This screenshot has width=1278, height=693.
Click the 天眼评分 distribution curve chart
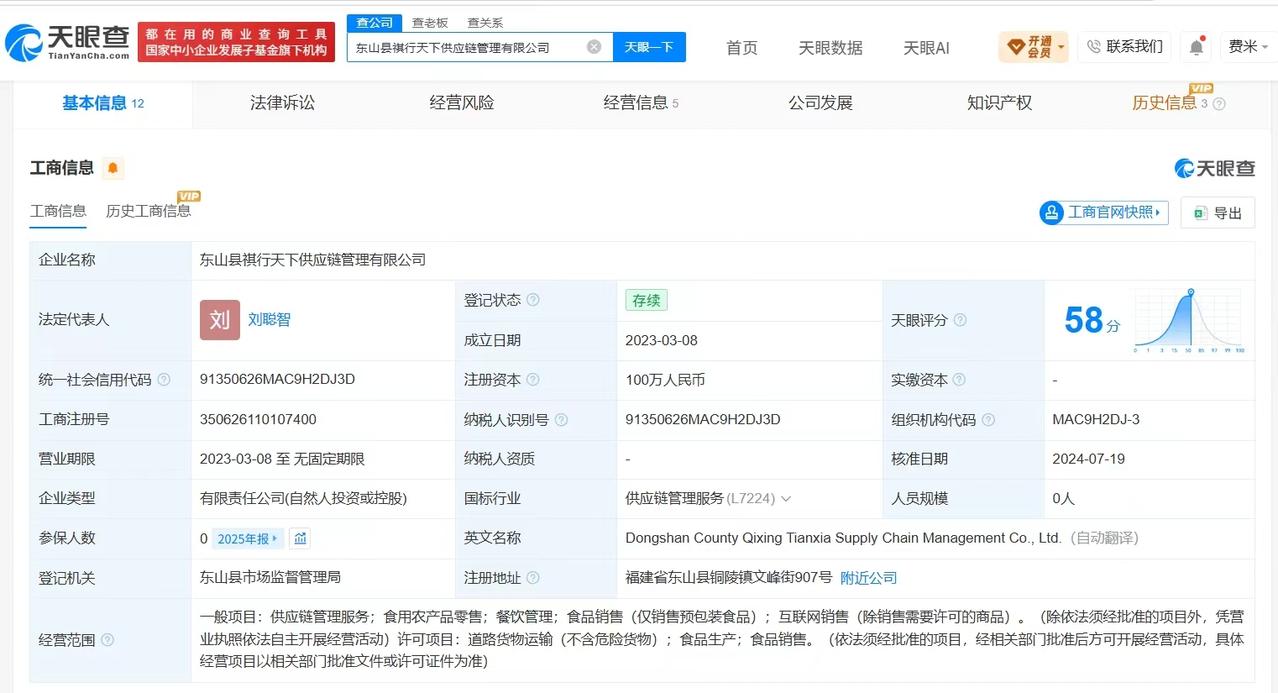(x=1189, y=320)
